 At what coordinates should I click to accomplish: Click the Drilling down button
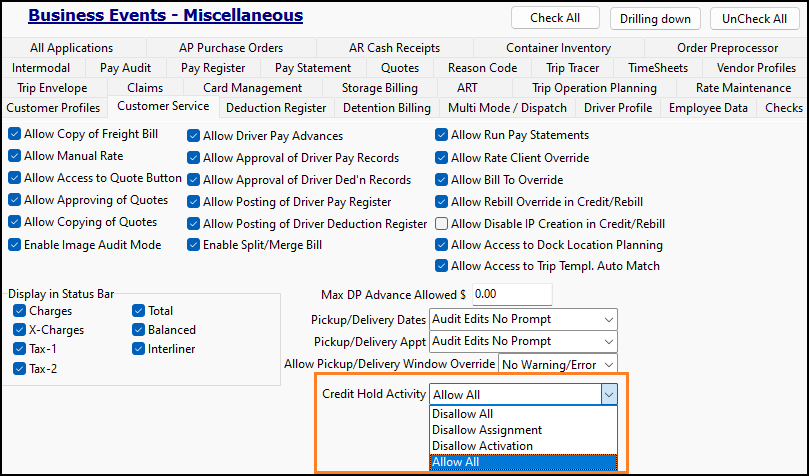click(655, 19)
